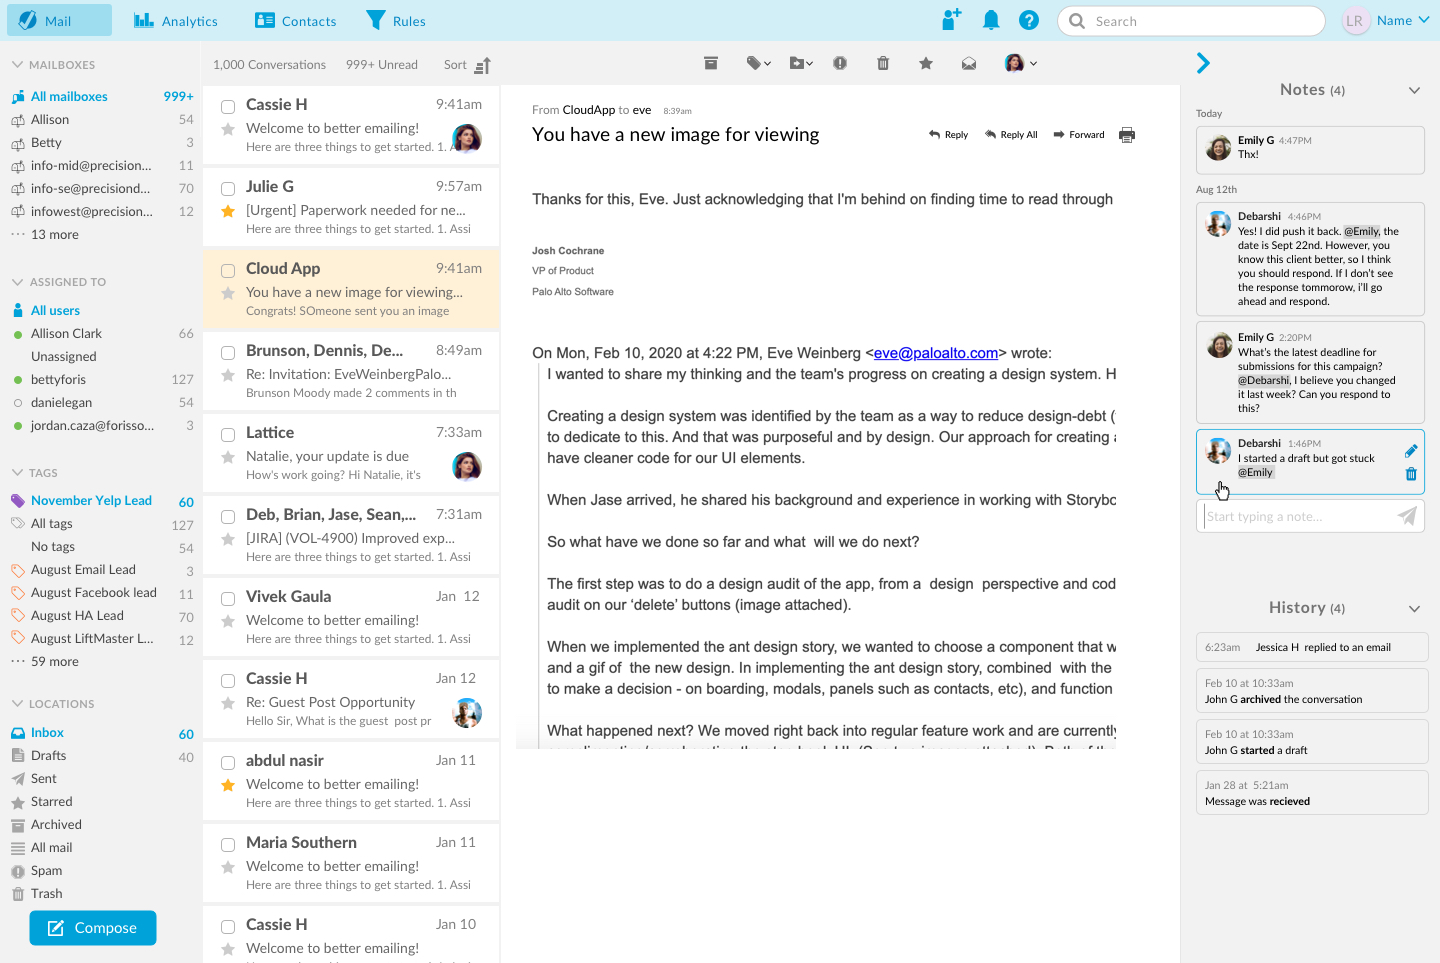Collapse the Notes panel
The width and height of the screenshot is (1440, 963).
tap(1414, 90)
